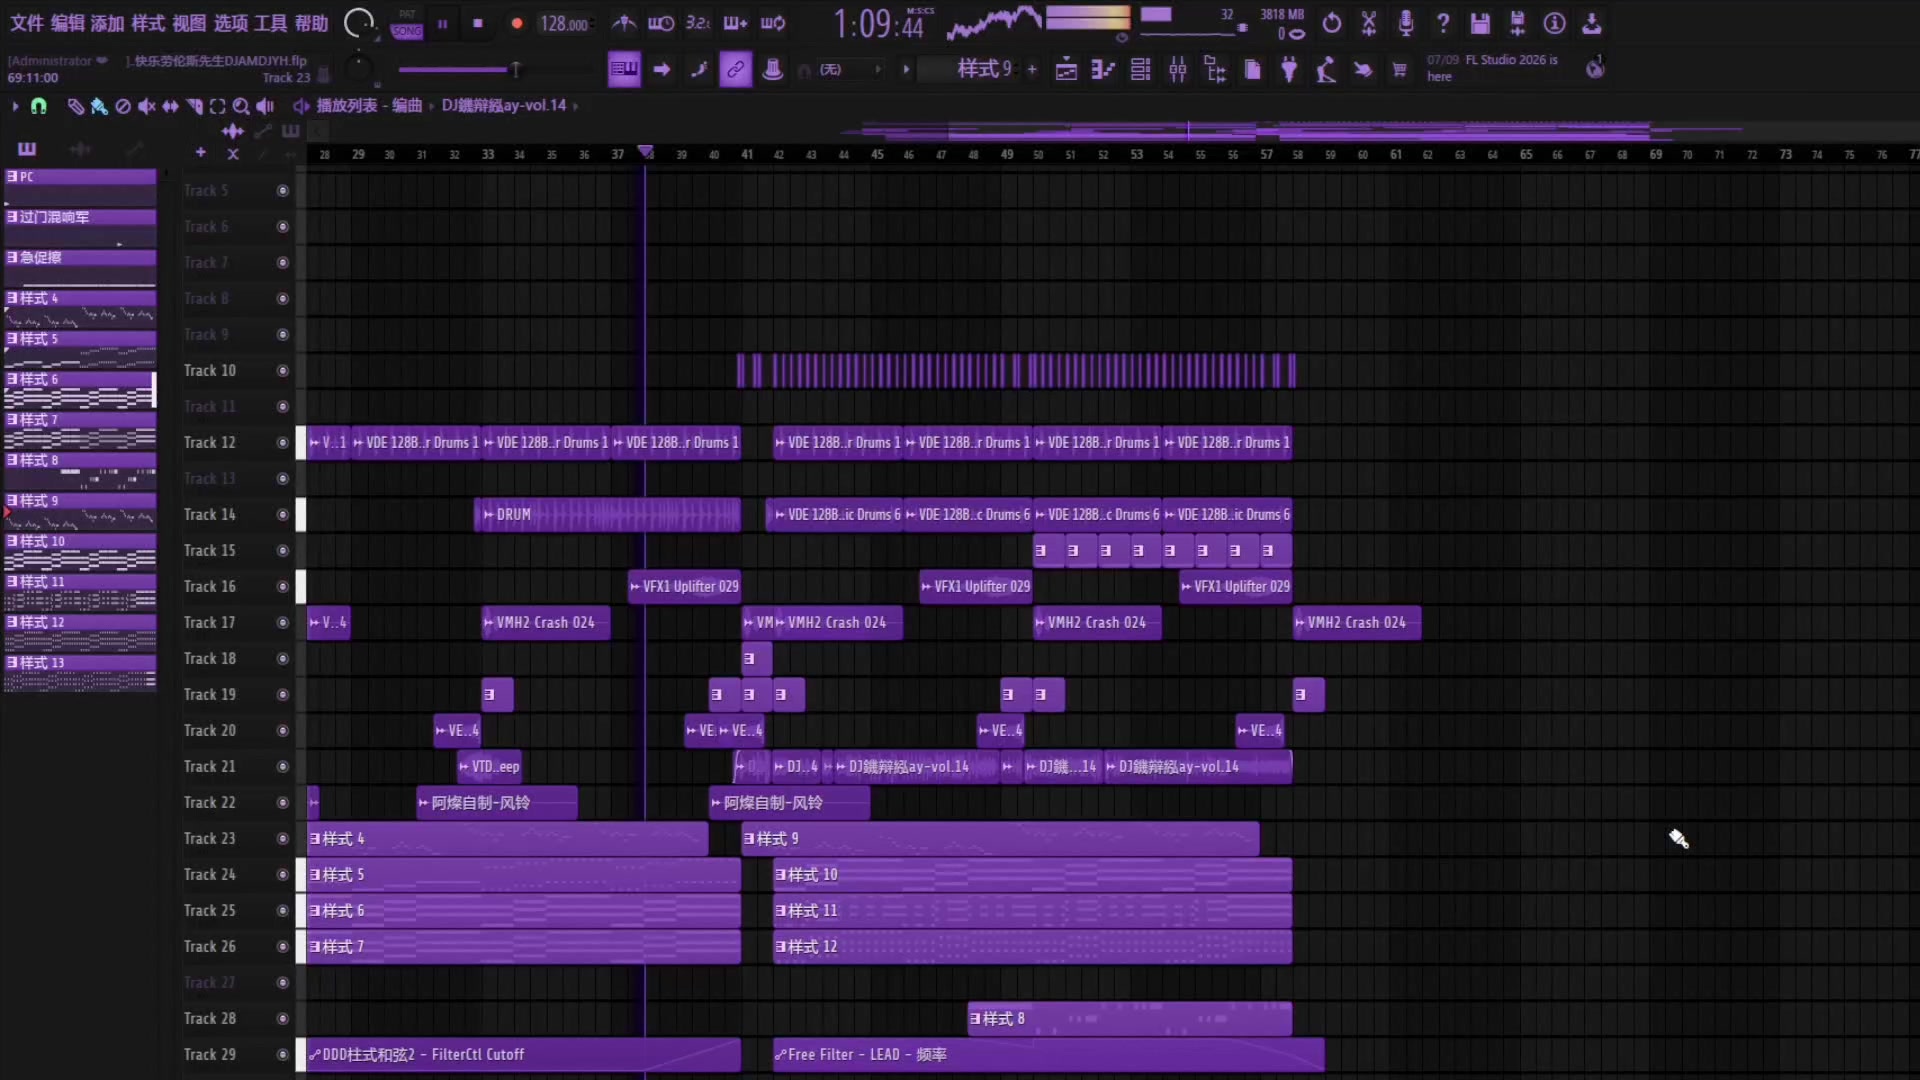This screenshot has width=1920, height=1080.
Task: Mute Track 23 via its mute dot
Action: [x=282, y=838]
